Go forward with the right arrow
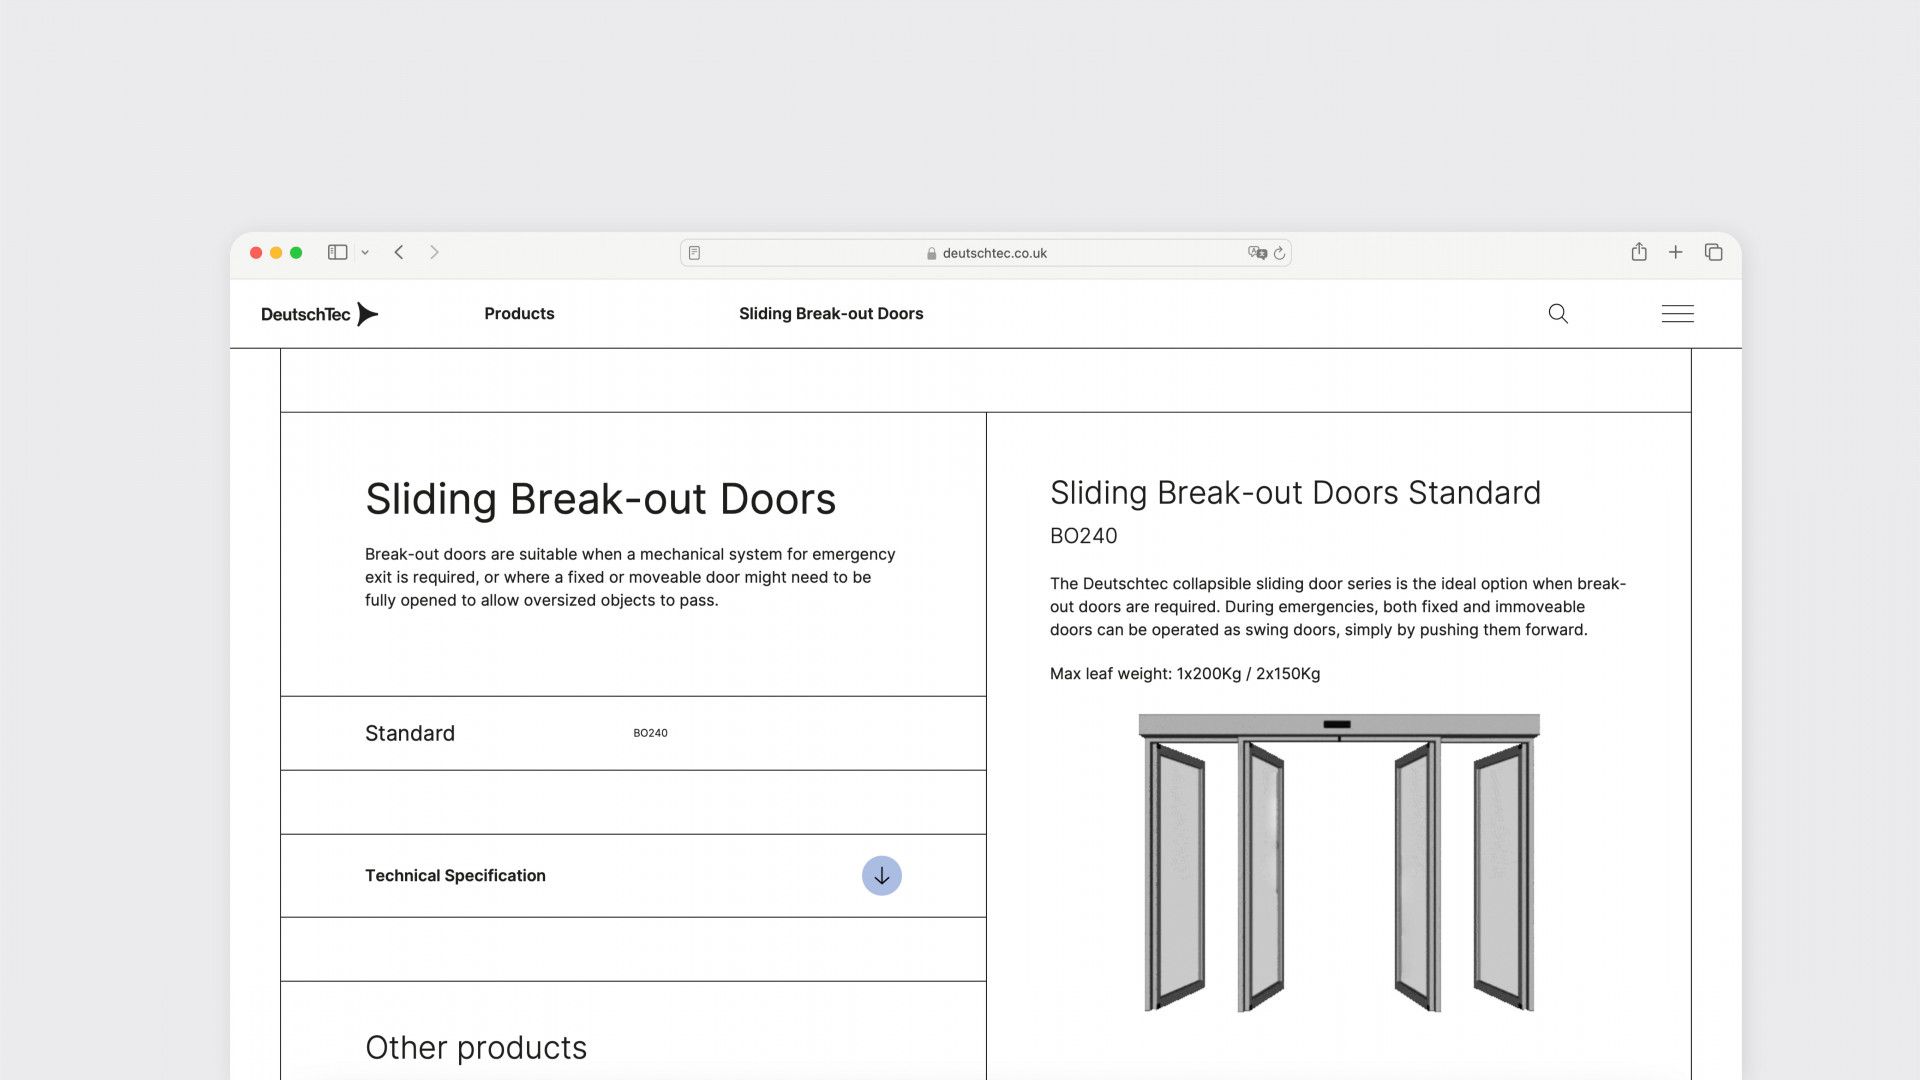 [434, 253]
